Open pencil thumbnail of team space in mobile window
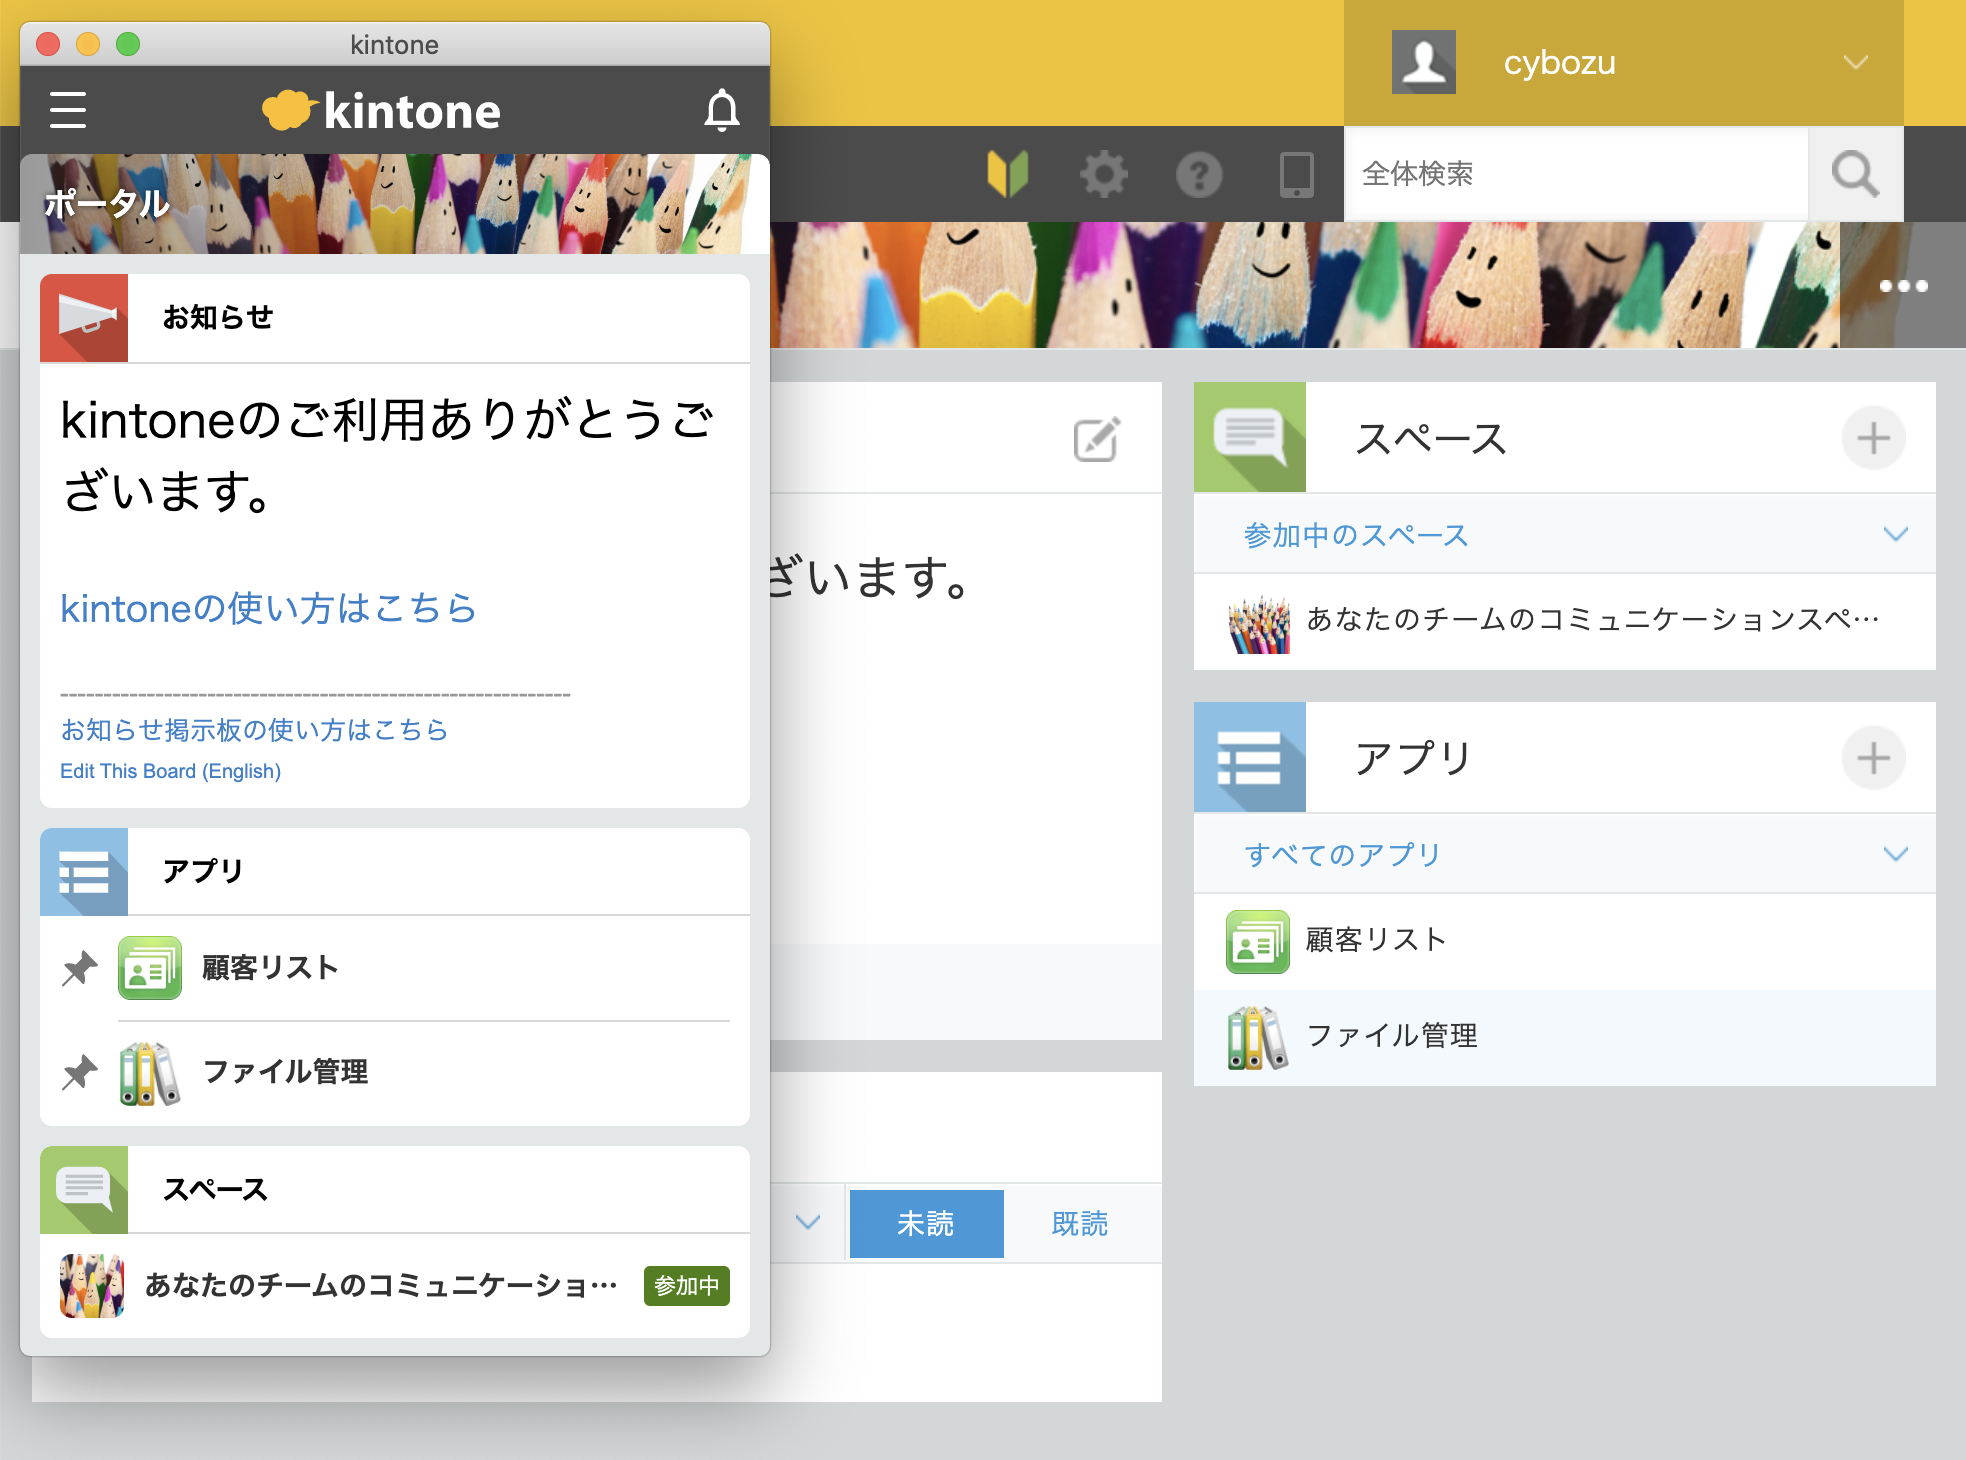The width and height of the screenshot is (1966, 1460). [x=92, y=1286]
